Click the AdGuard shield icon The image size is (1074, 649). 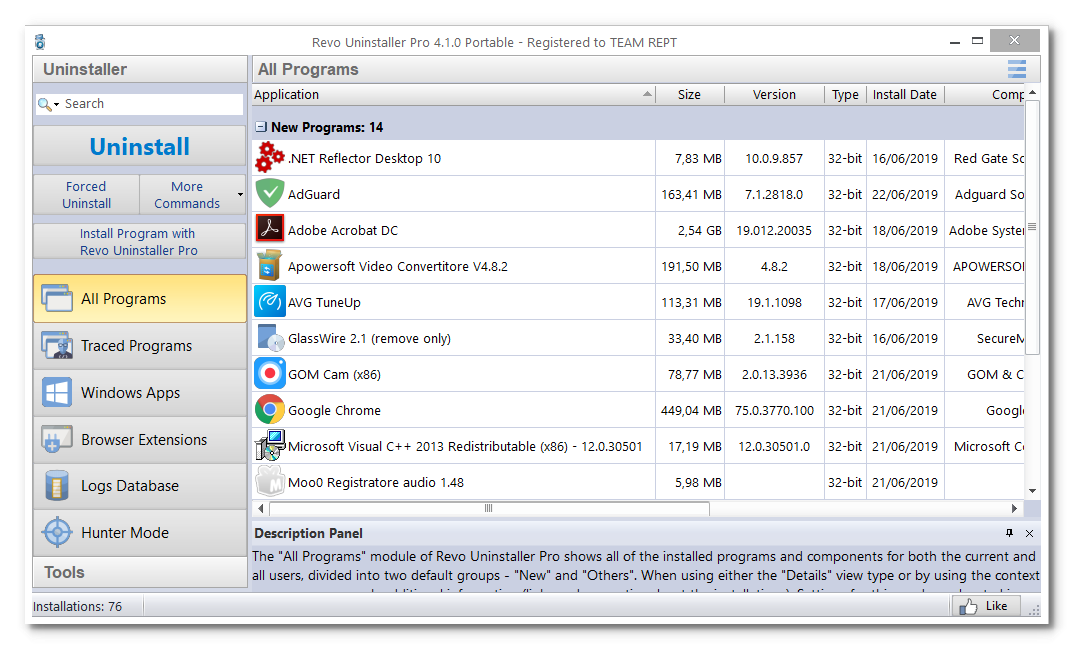click(269, 193)
